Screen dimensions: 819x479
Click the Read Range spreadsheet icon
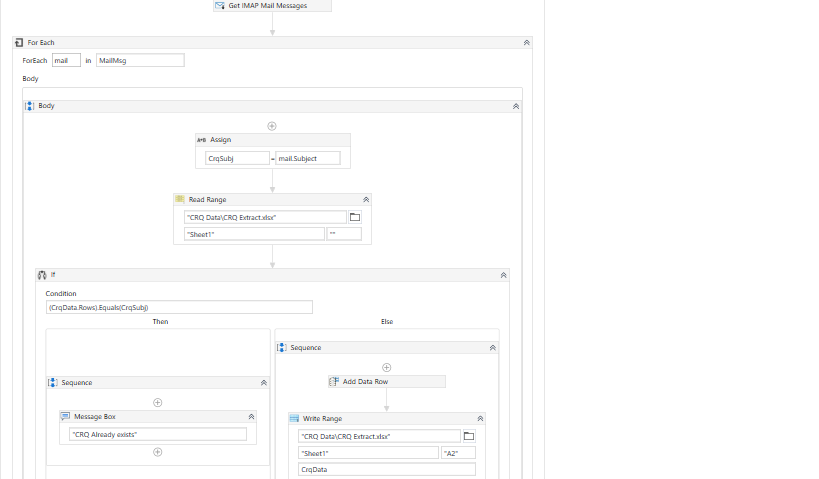(x=180, y=199)
